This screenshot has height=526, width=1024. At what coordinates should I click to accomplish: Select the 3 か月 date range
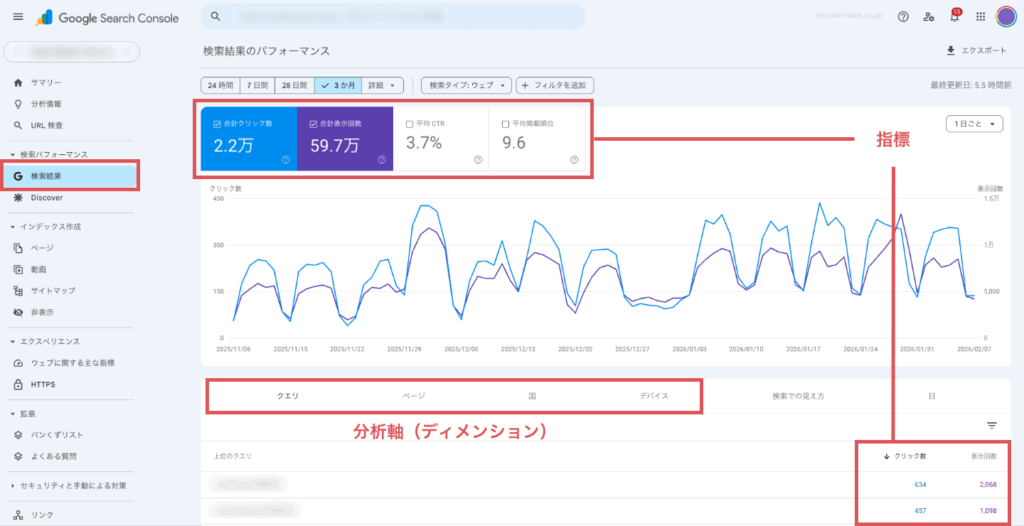coord(338,85)
